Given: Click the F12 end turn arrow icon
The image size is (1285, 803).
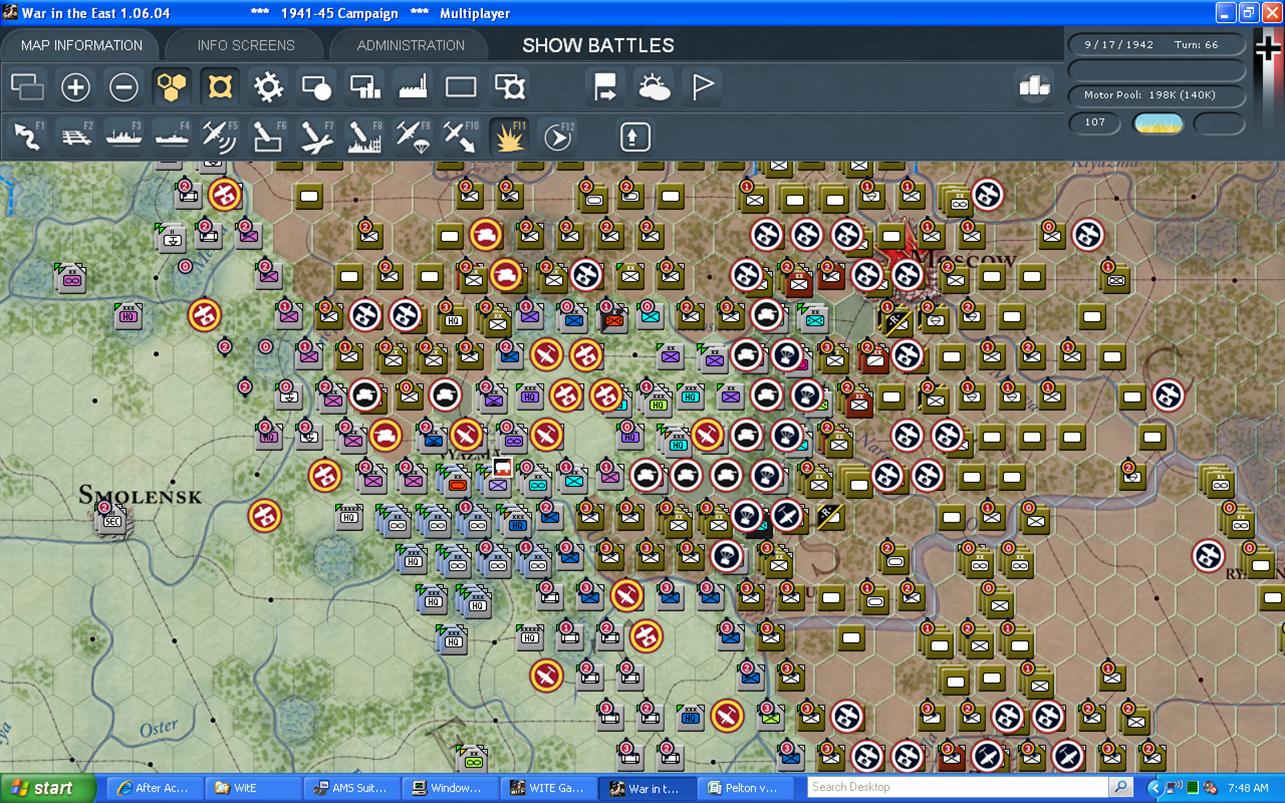Looking at the screenshot, I should tap(558, 136).
